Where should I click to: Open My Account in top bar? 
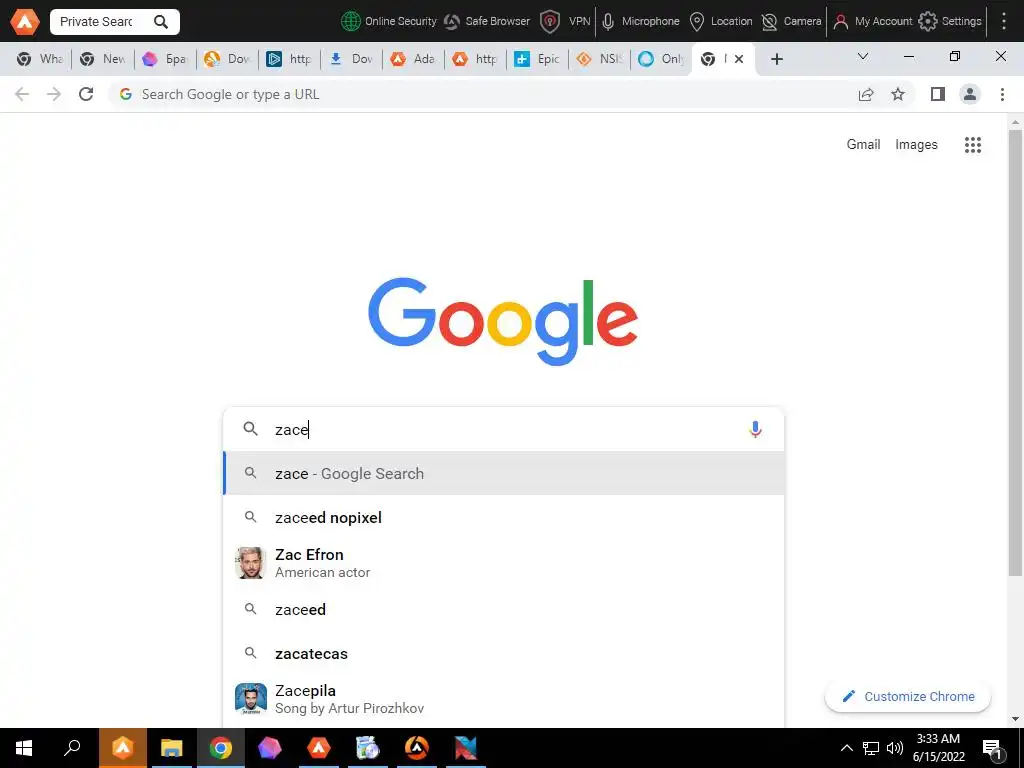point(872,22)
